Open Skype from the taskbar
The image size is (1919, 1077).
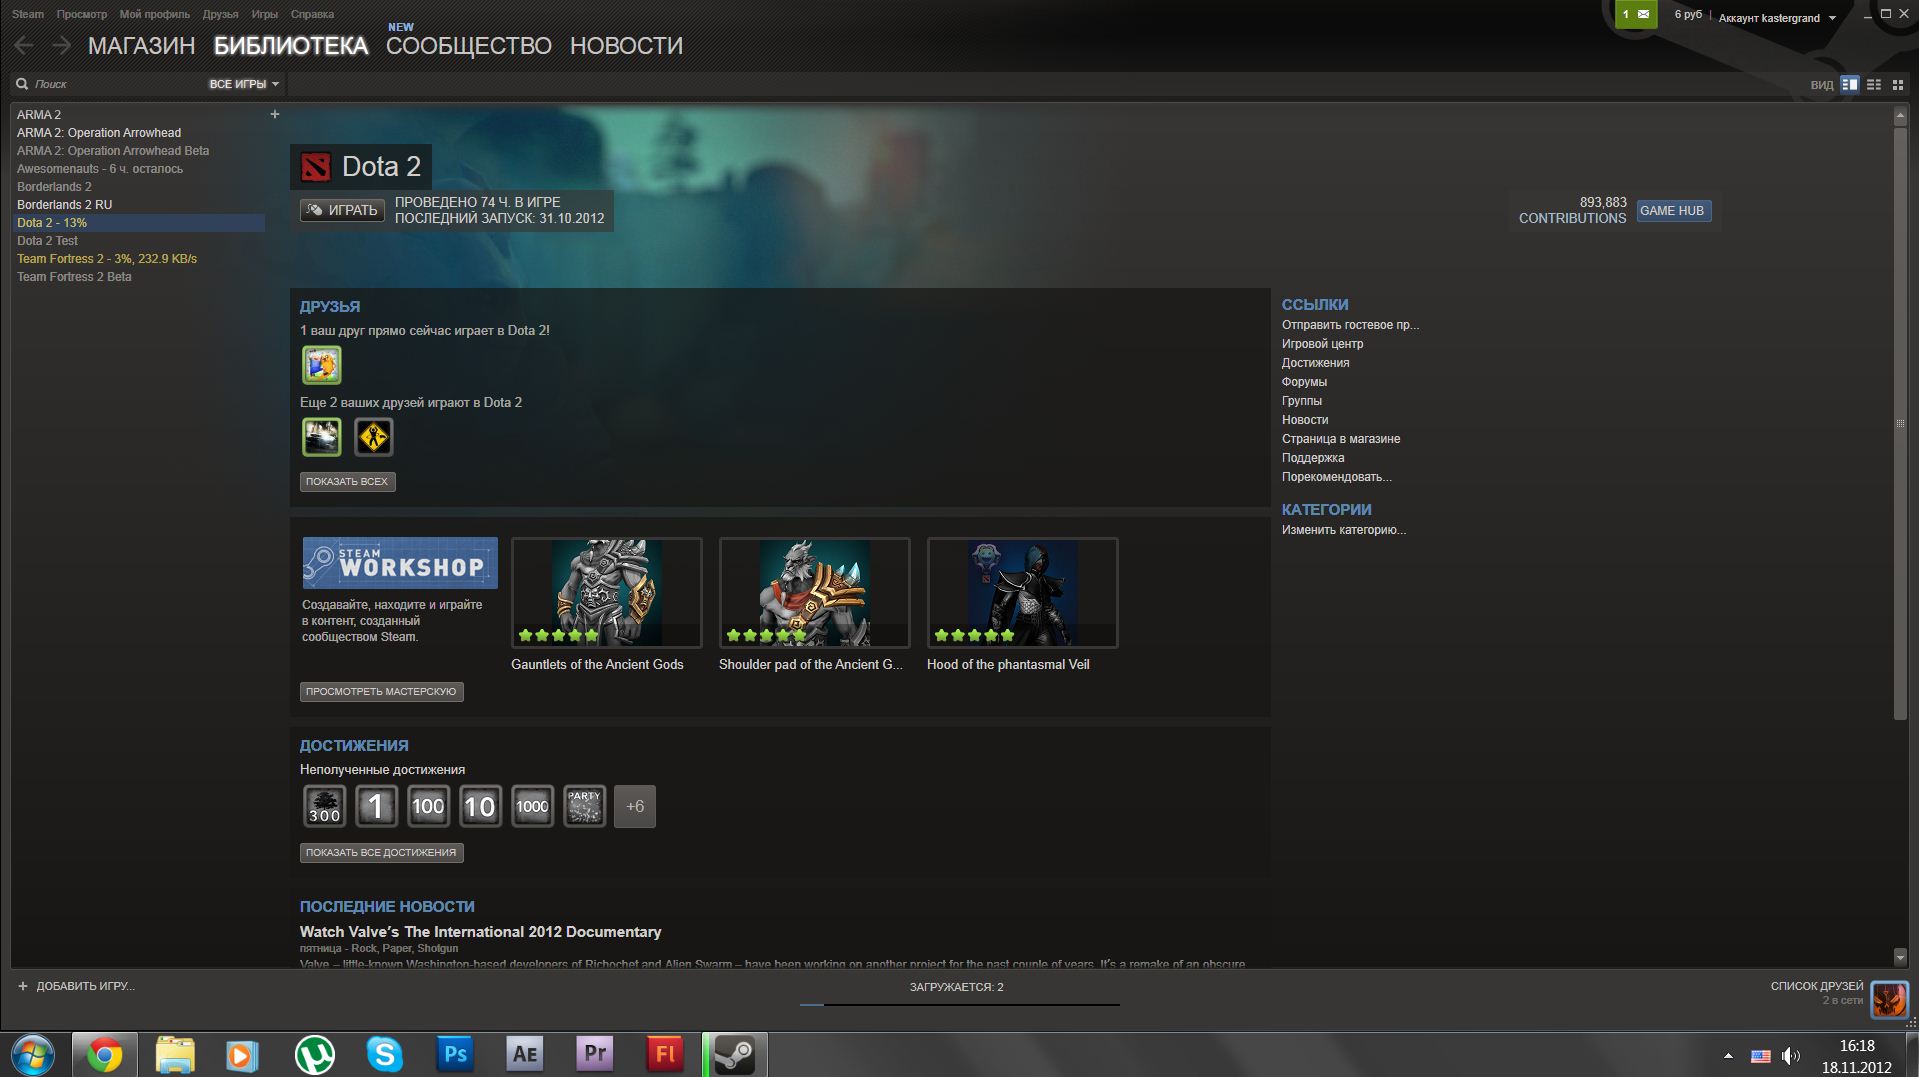[385, 1055]
